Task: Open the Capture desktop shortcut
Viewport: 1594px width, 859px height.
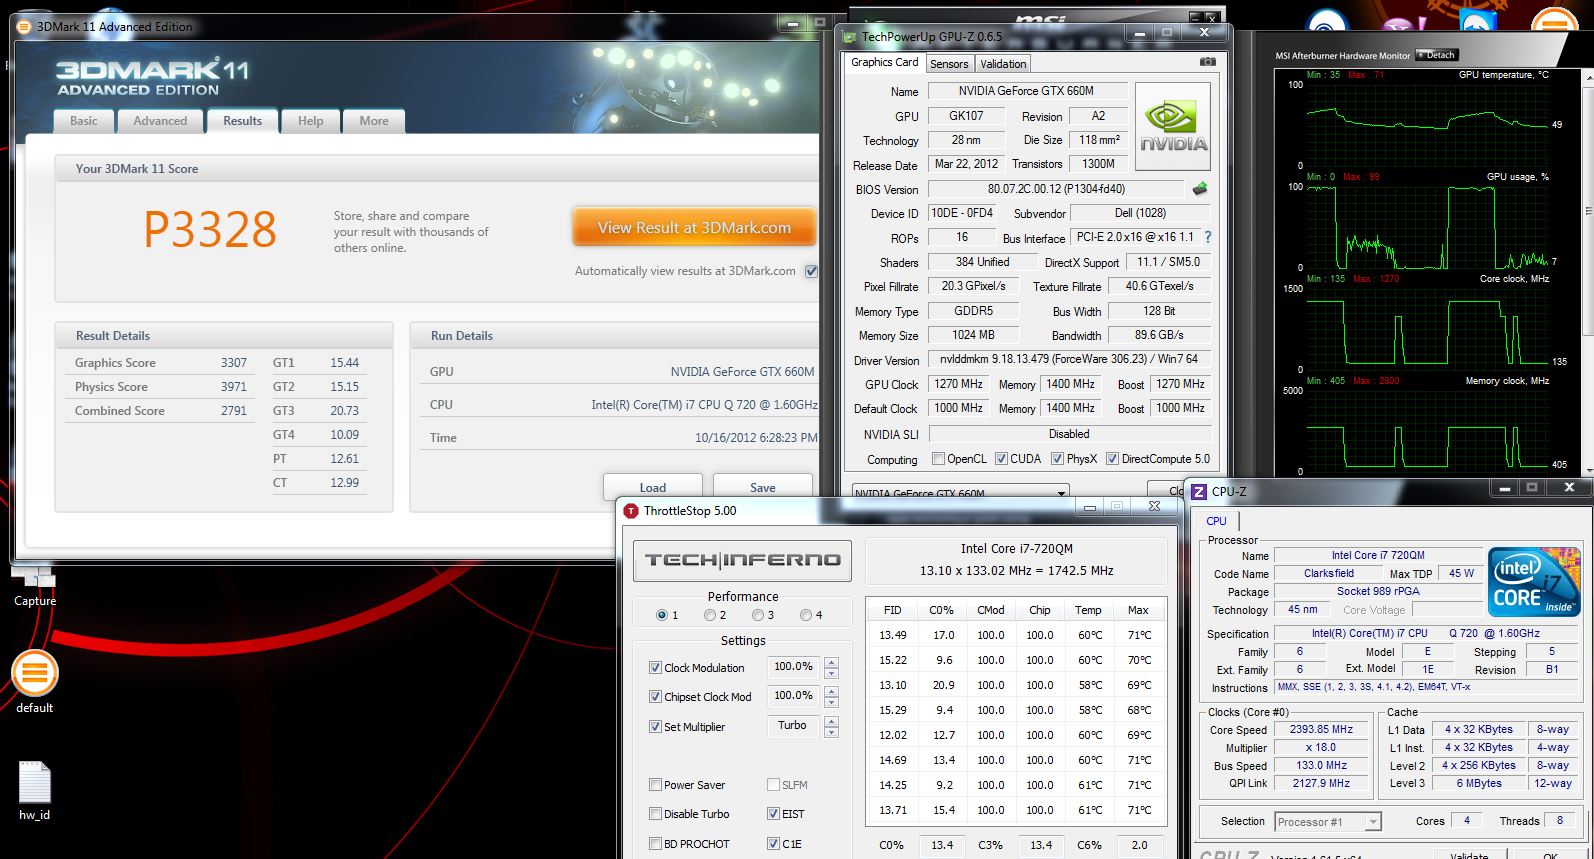Action: pos(34,586)
